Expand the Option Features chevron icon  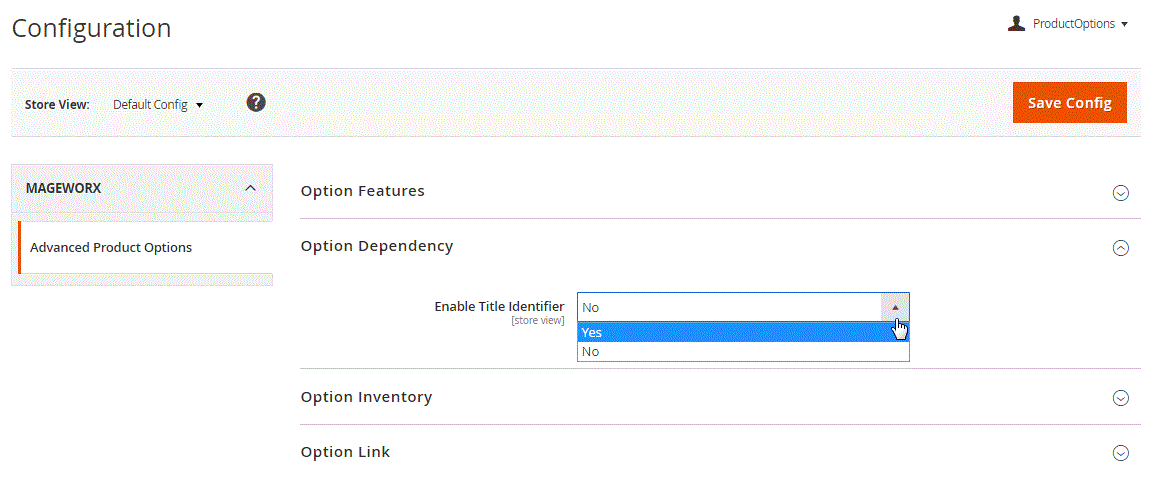(1121, 193)
